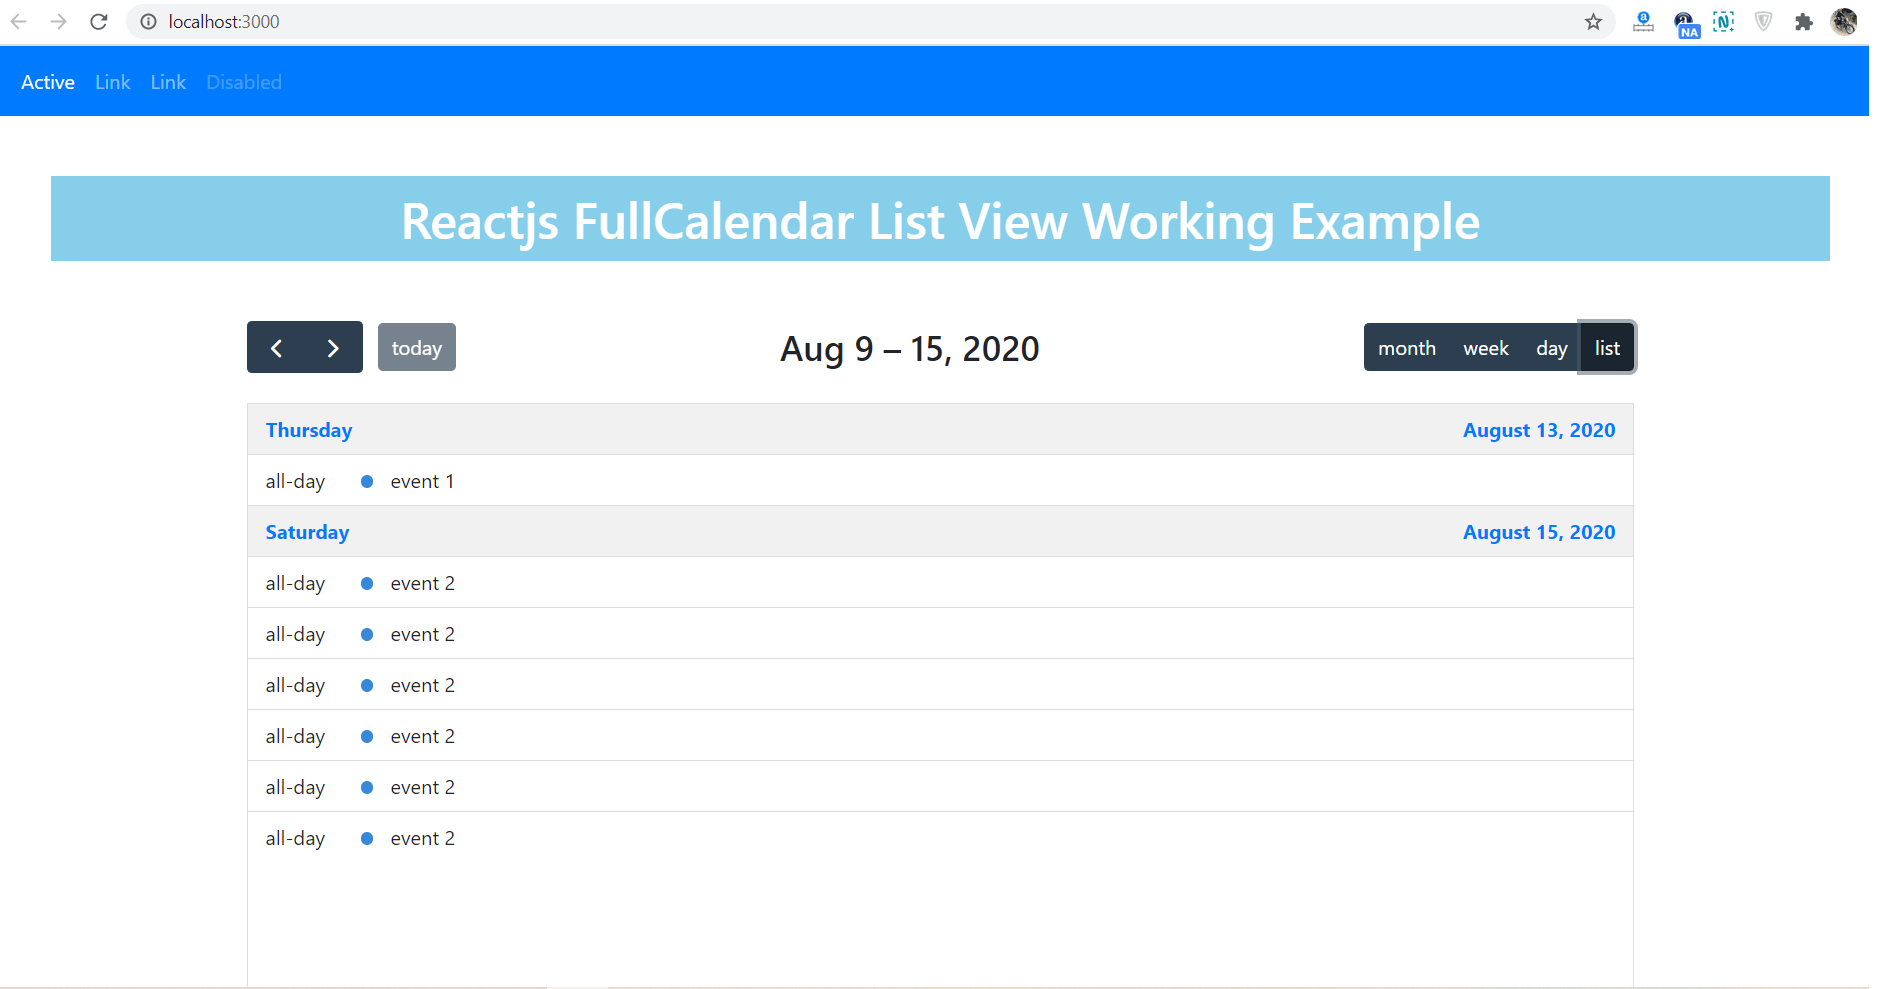Switch the calendar to day view
The image size is (1882, 989).
pyautogui.click(x=1551, y=347)
